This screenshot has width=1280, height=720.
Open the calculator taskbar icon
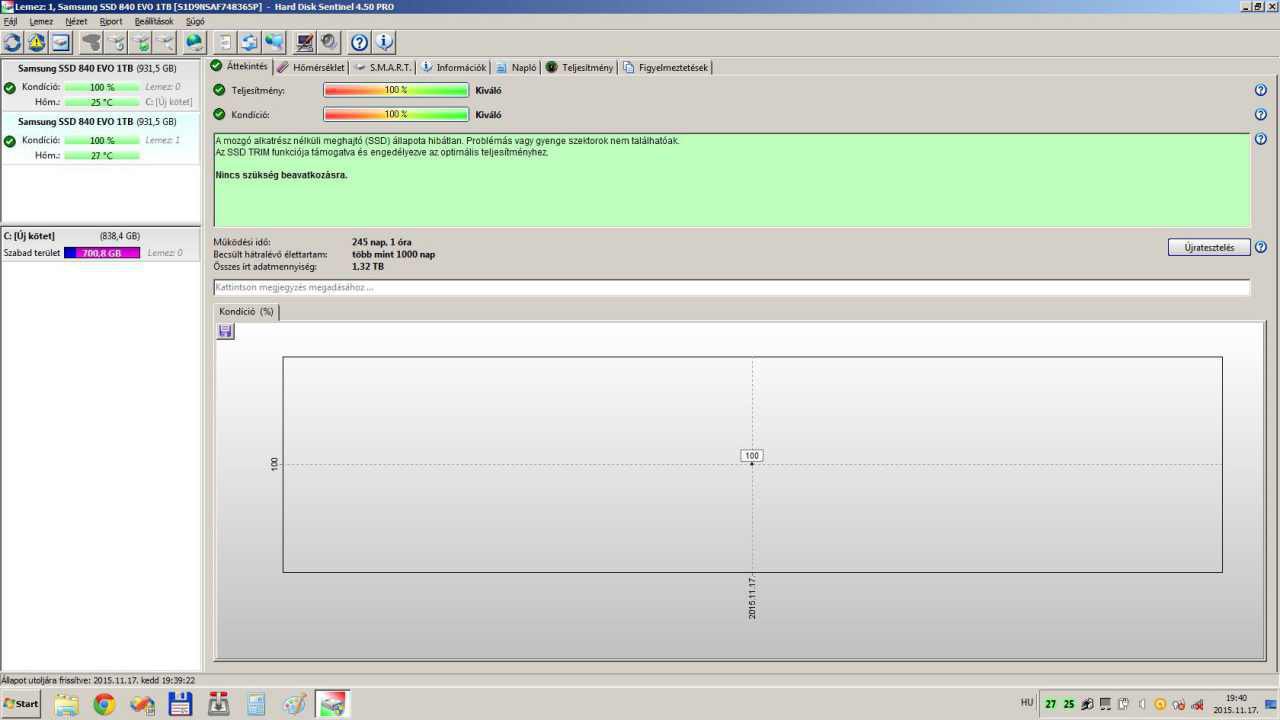[256, 704]
